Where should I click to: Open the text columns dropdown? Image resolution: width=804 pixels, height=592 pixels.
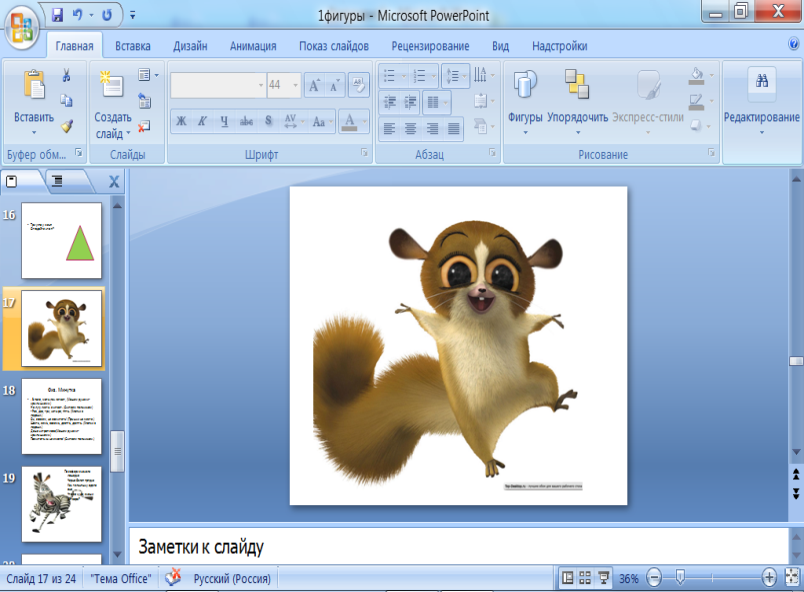pos(436,102)
